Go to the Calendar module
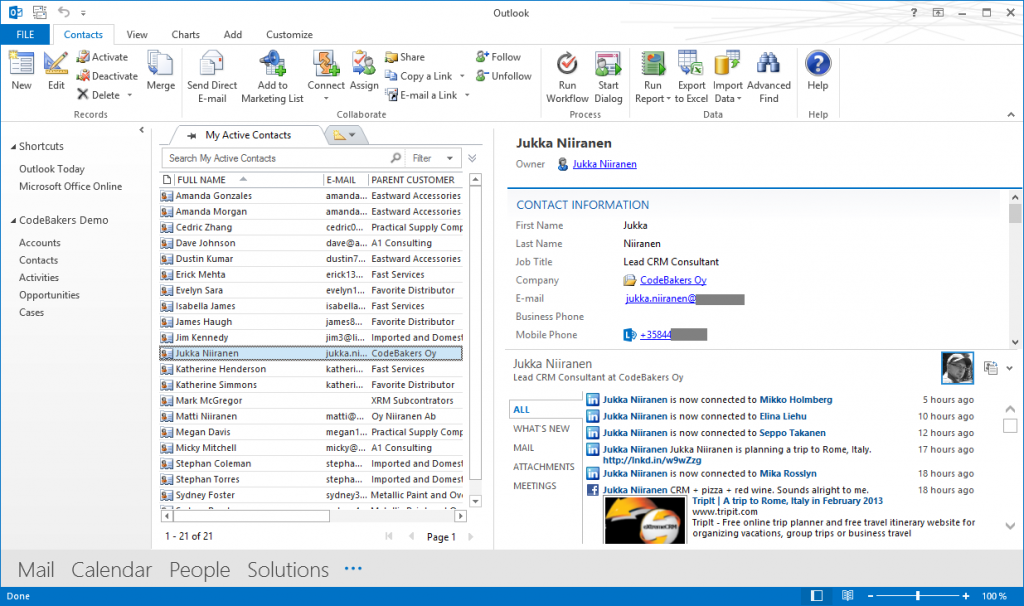 (111, 569)
